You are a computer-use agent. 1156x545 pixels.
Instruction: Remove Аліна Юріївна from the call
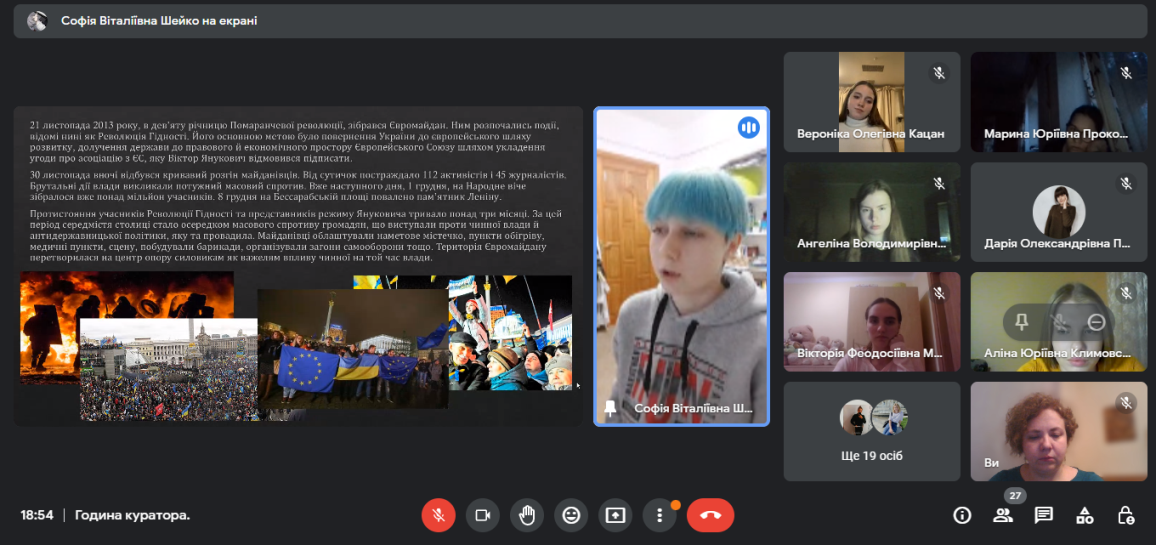1097,321
